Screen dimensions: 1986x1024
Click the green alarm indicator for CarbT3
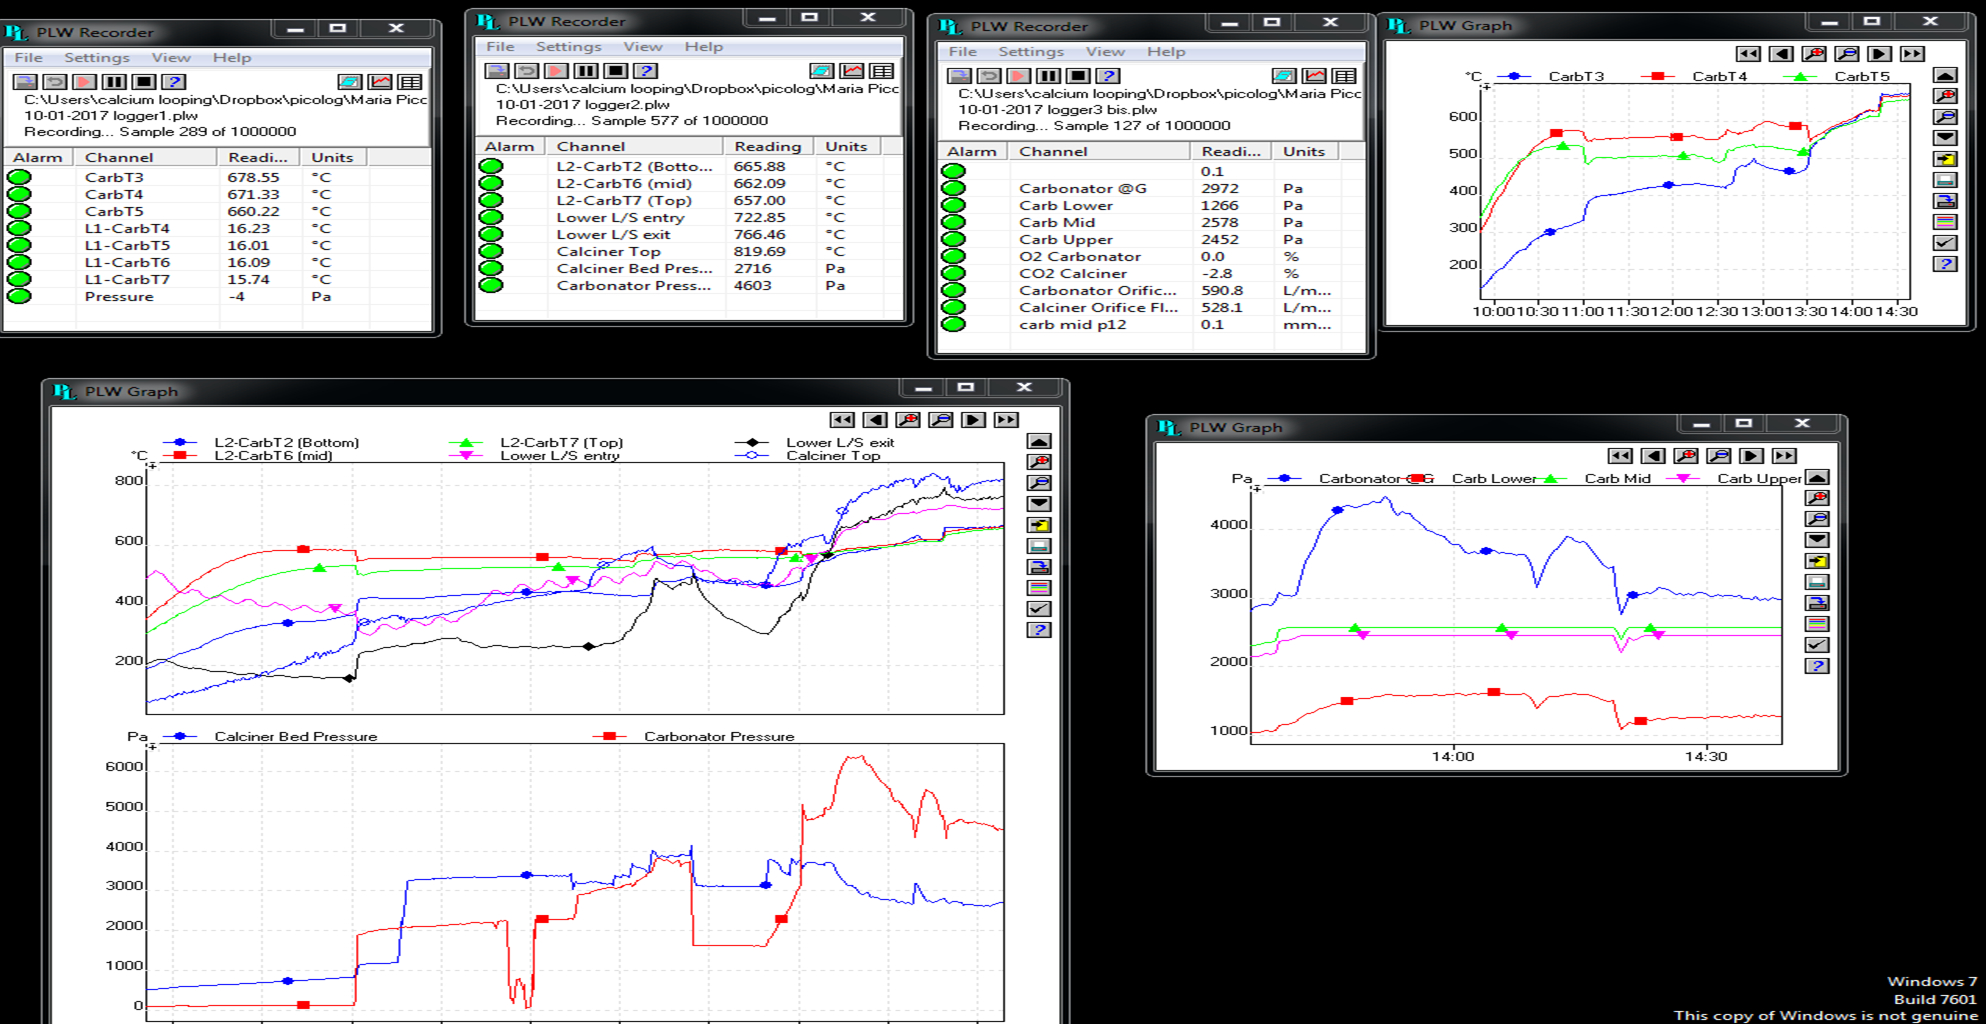pos(19,178)
